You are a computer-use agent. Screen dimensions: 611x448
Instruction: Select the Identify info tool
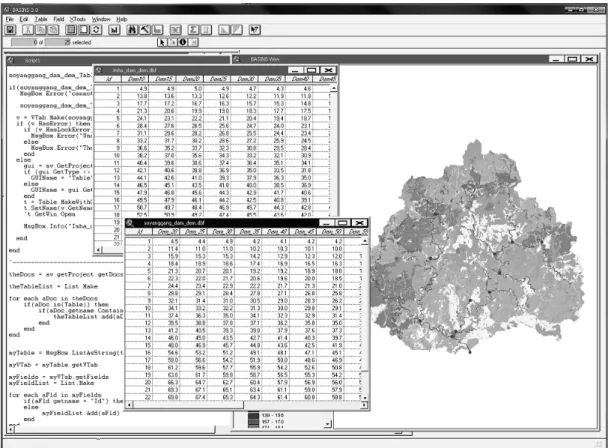tap(182, 42)
